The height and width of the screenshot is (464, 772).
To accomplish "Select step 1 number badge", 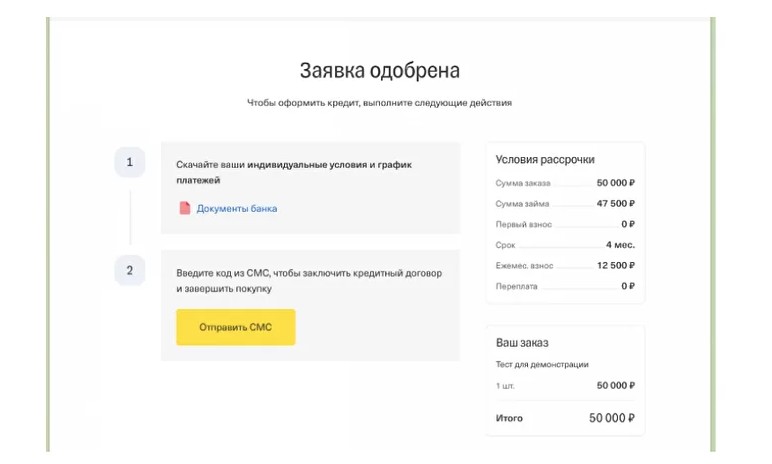I will [x=129, y=162].
